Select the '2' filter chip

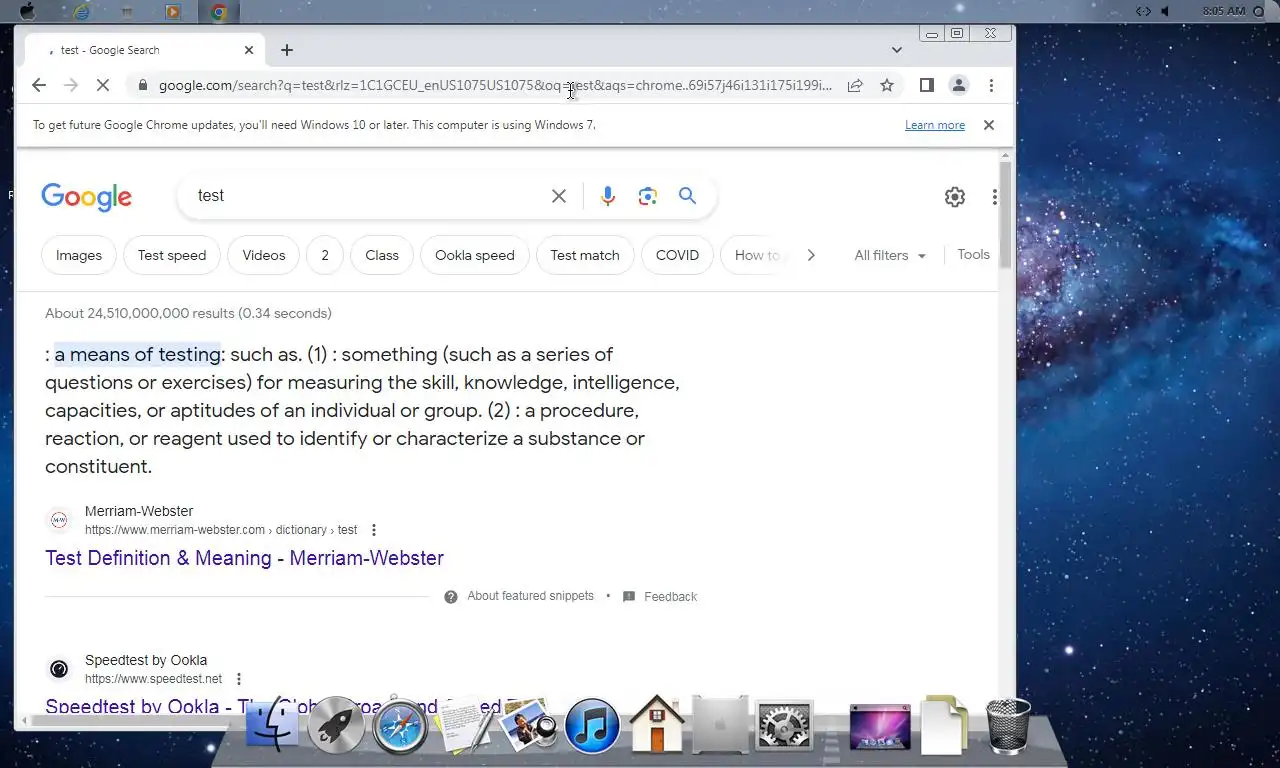(x=325, y=255)
